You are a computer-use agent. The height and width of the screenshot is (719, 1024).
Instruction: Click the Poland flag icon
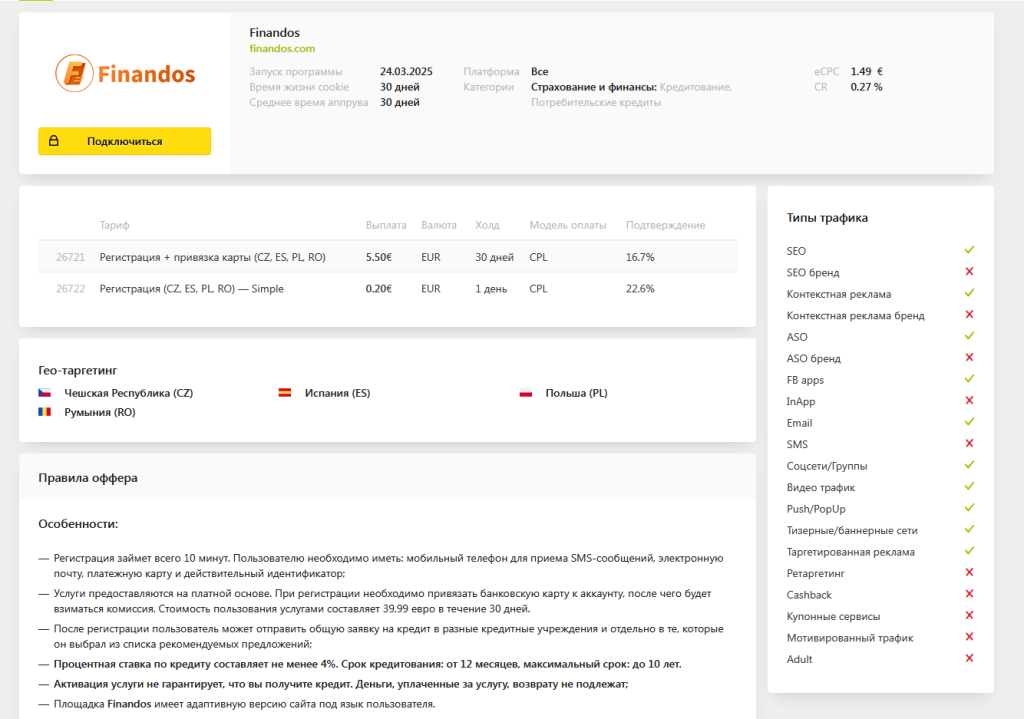tap(525, 393)
